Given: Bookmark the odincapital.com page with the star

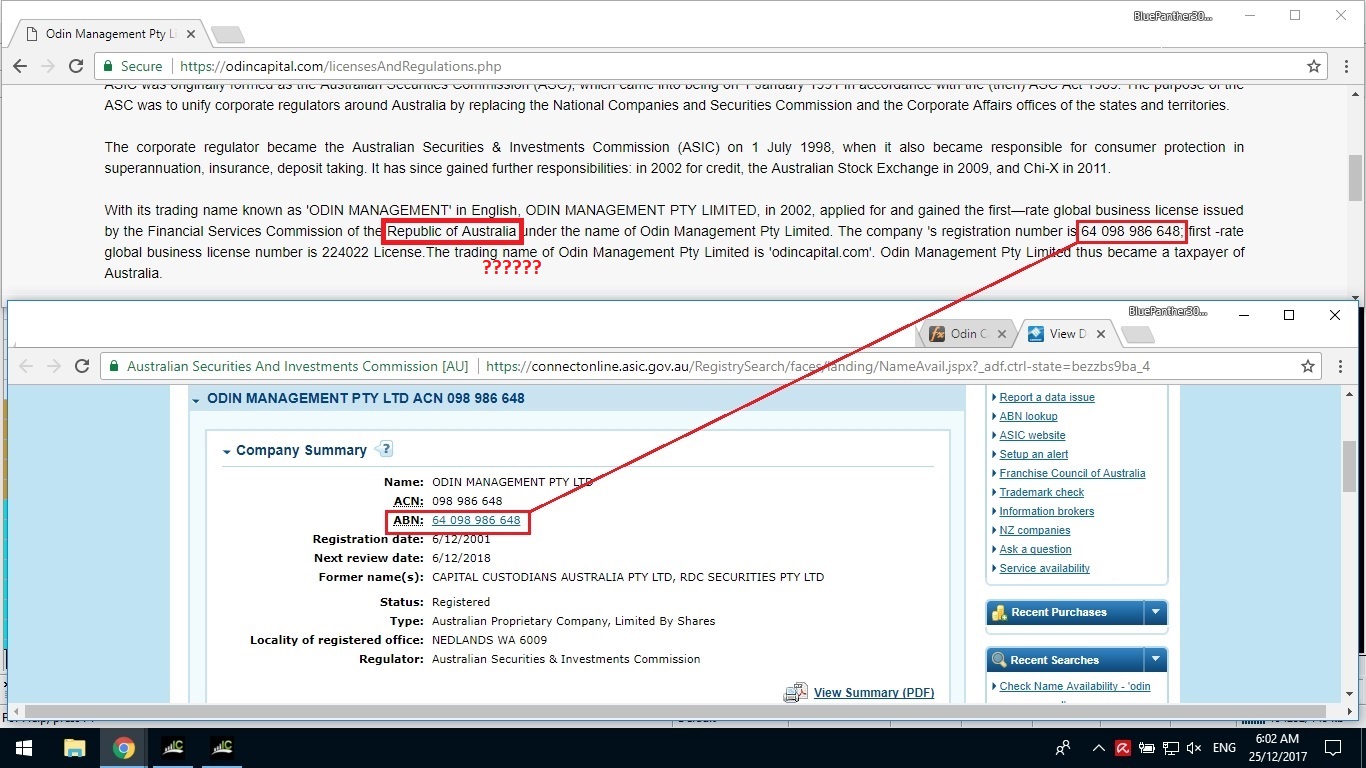Looking at the screenshot, I should click(1314, 66).
